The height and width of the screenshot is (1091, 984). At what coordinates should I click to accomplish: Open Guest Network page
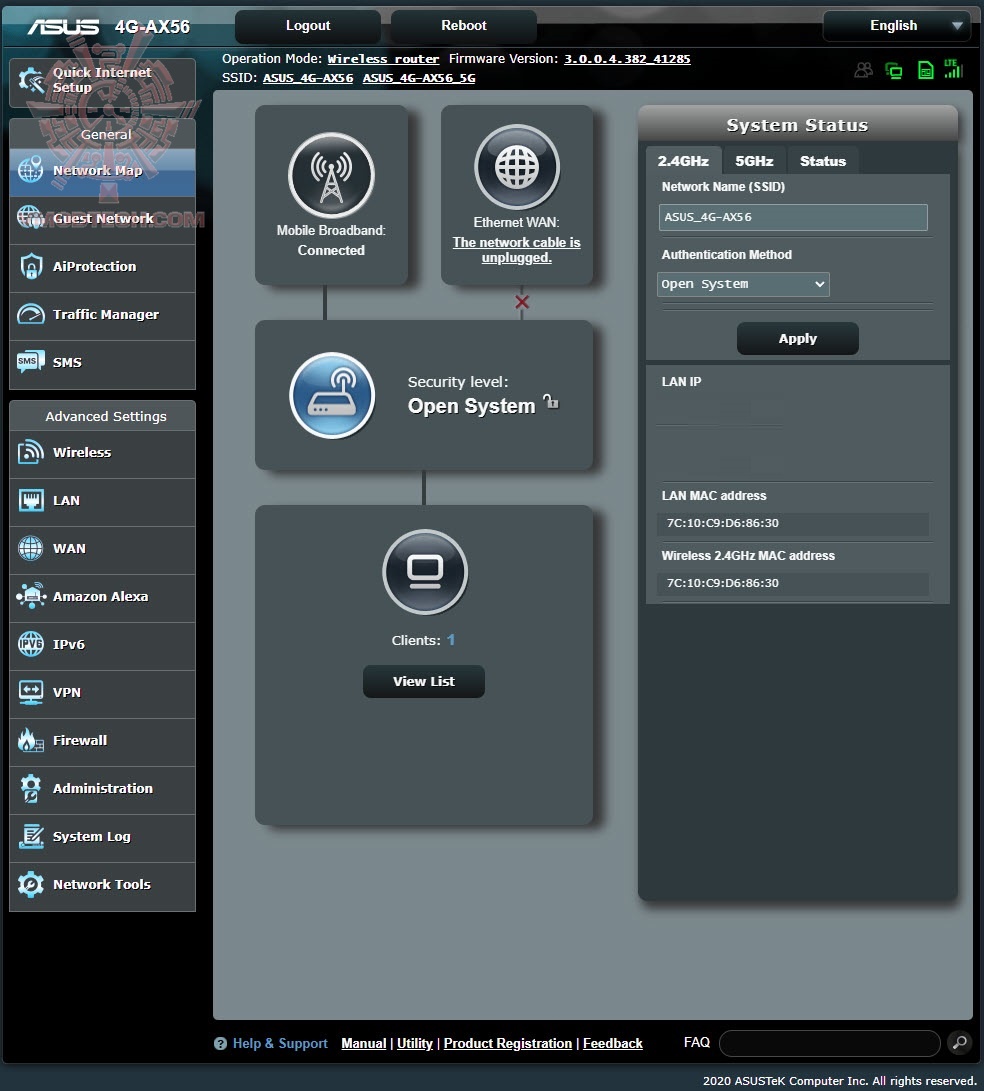(x=102, y=219)
